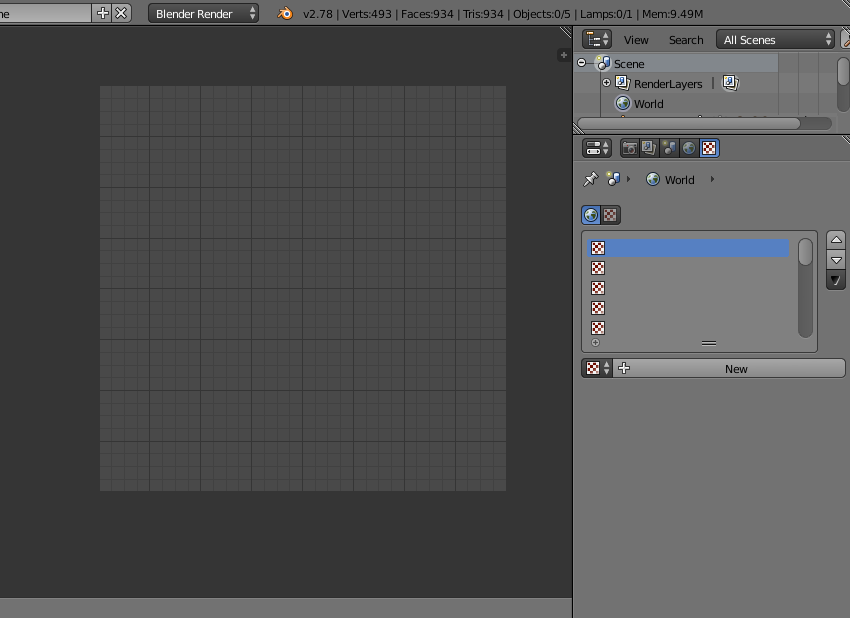The image size is (850, 618).
Task: Select the third texture slot
Action: pyautogui.click(x=688, y=288)
